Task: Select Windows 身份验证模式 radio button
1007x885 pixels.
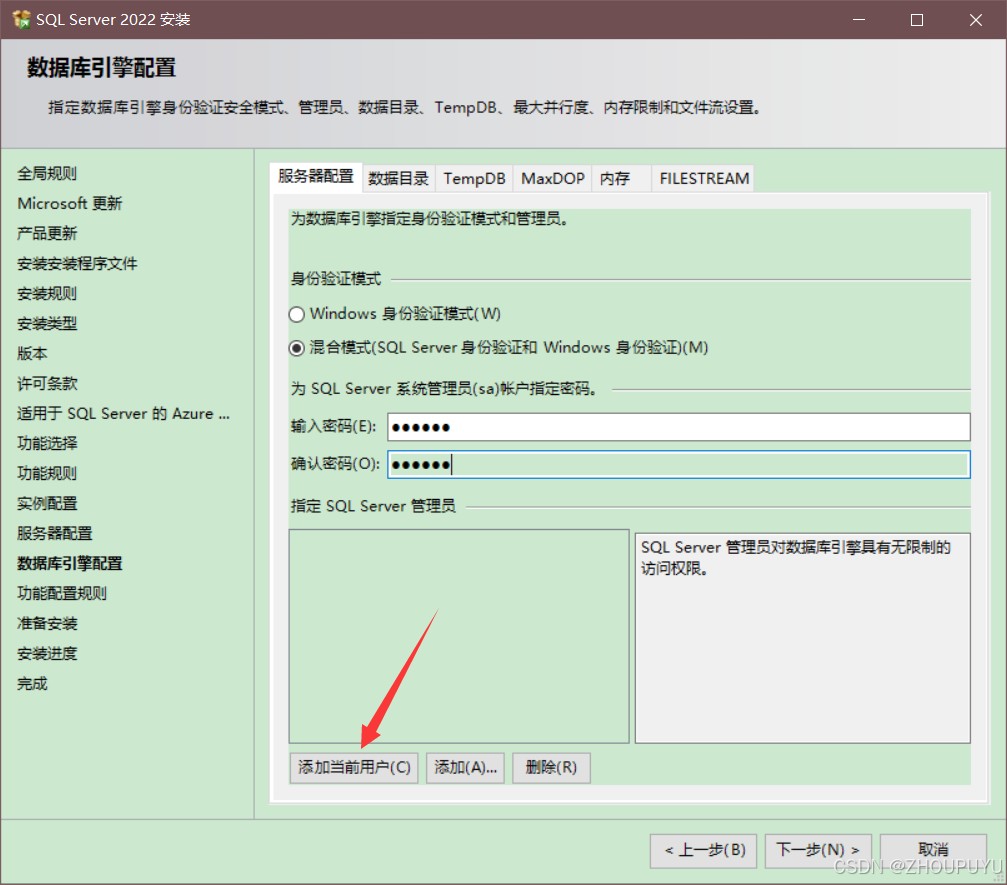Action: (296, 314)
